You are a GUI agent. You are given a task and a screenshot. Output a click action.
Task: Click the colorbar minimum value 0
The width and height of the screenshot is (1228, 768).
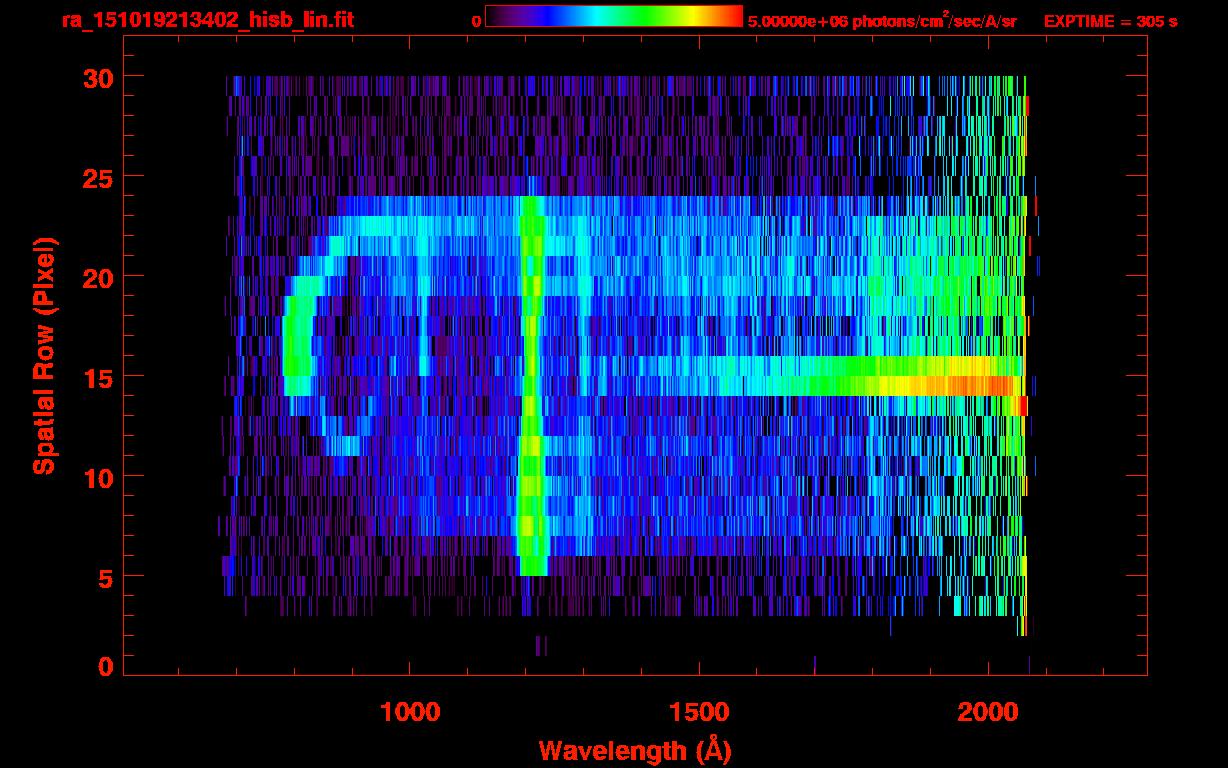(x=477, y=21)
